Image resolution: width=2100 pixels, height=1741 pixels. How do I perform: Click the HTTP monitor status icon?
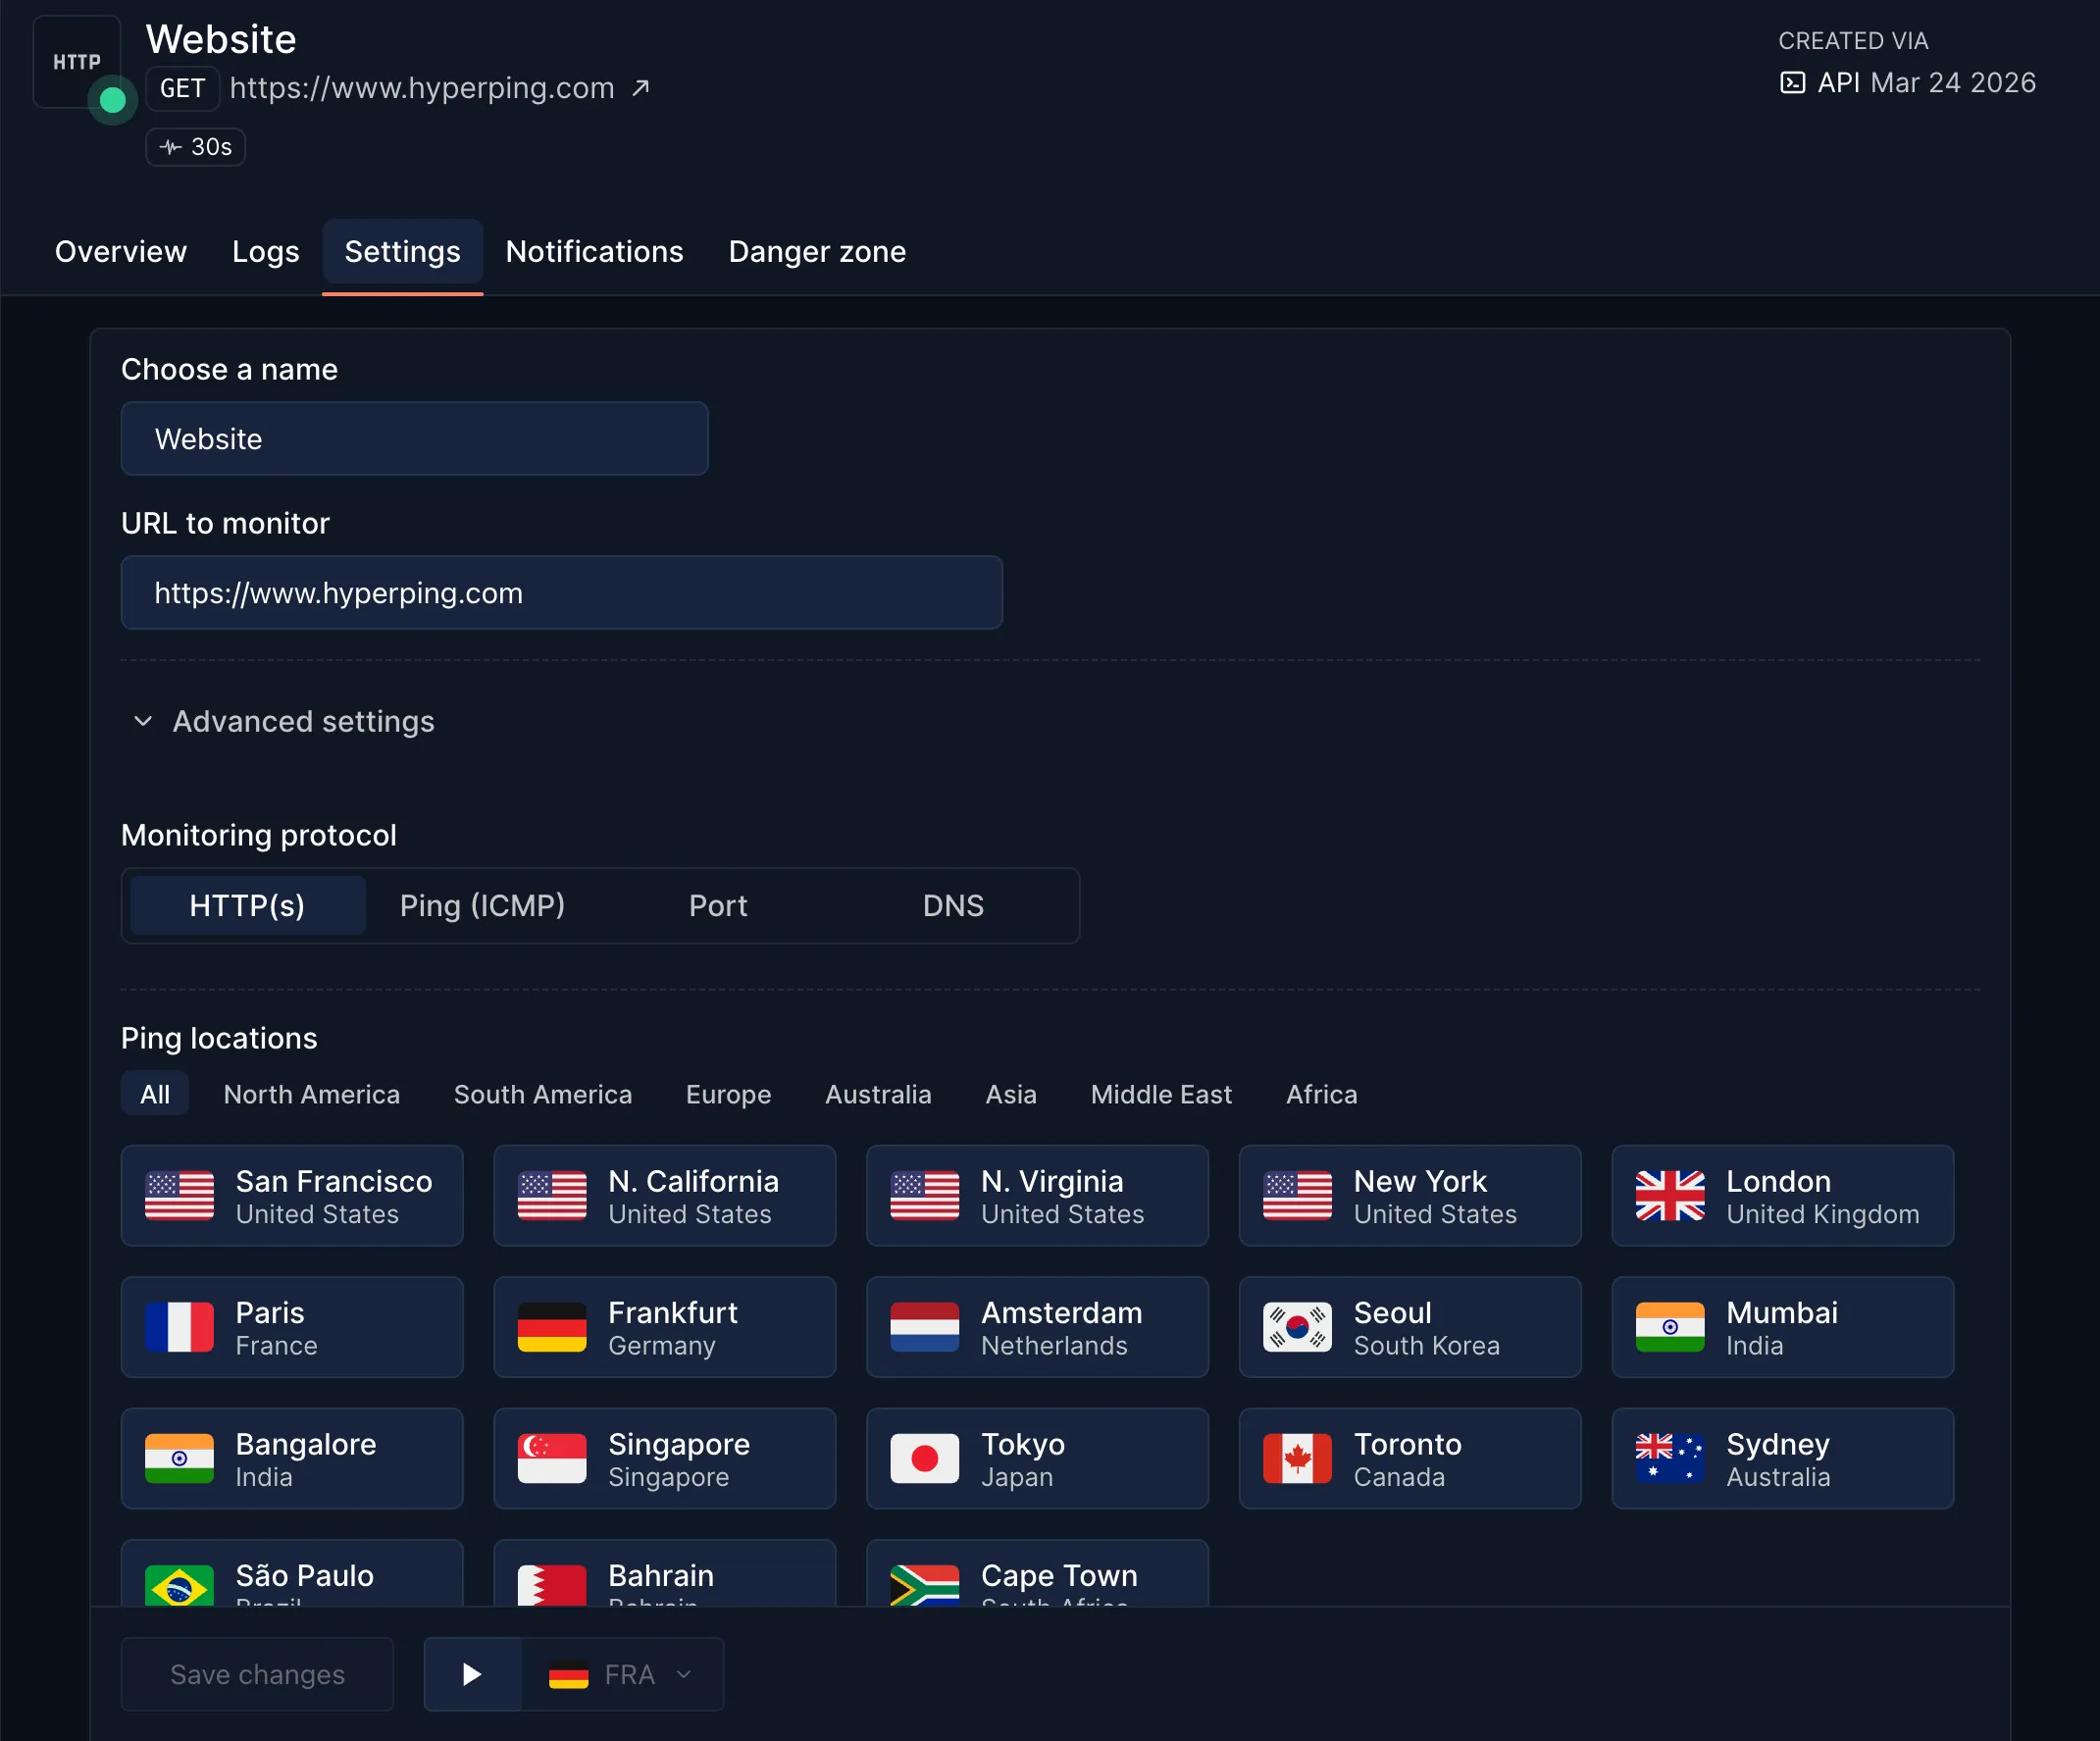tap(77, 62)
